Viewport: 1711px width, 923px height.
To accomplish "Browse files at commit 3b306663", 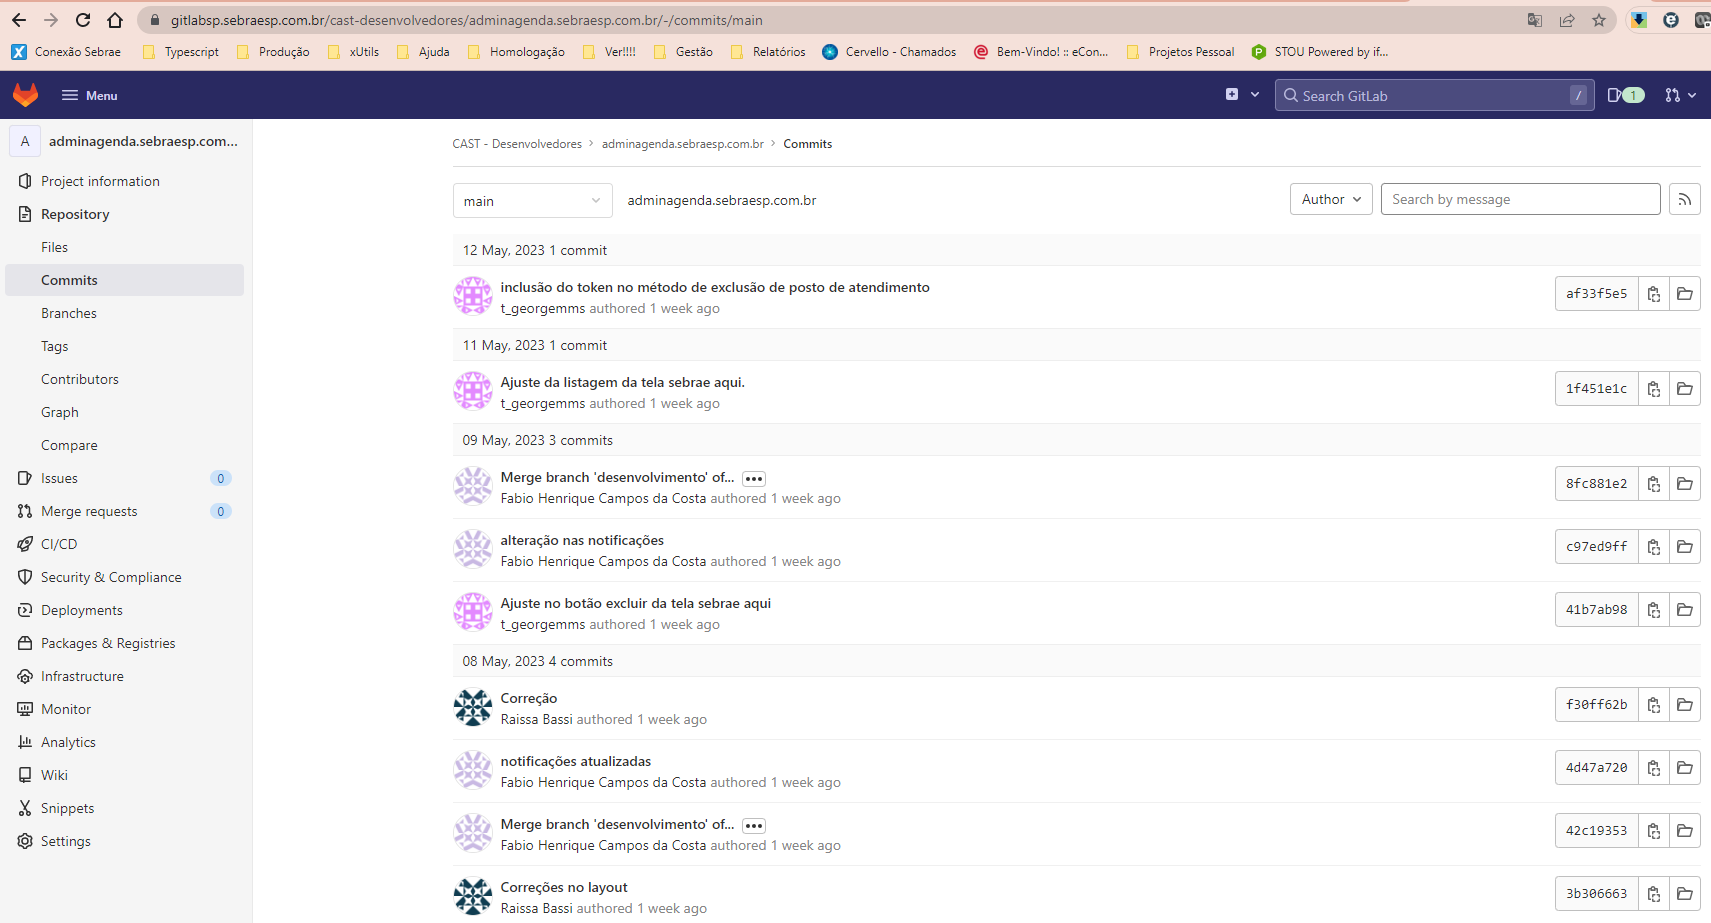I will click(1685, 894).
